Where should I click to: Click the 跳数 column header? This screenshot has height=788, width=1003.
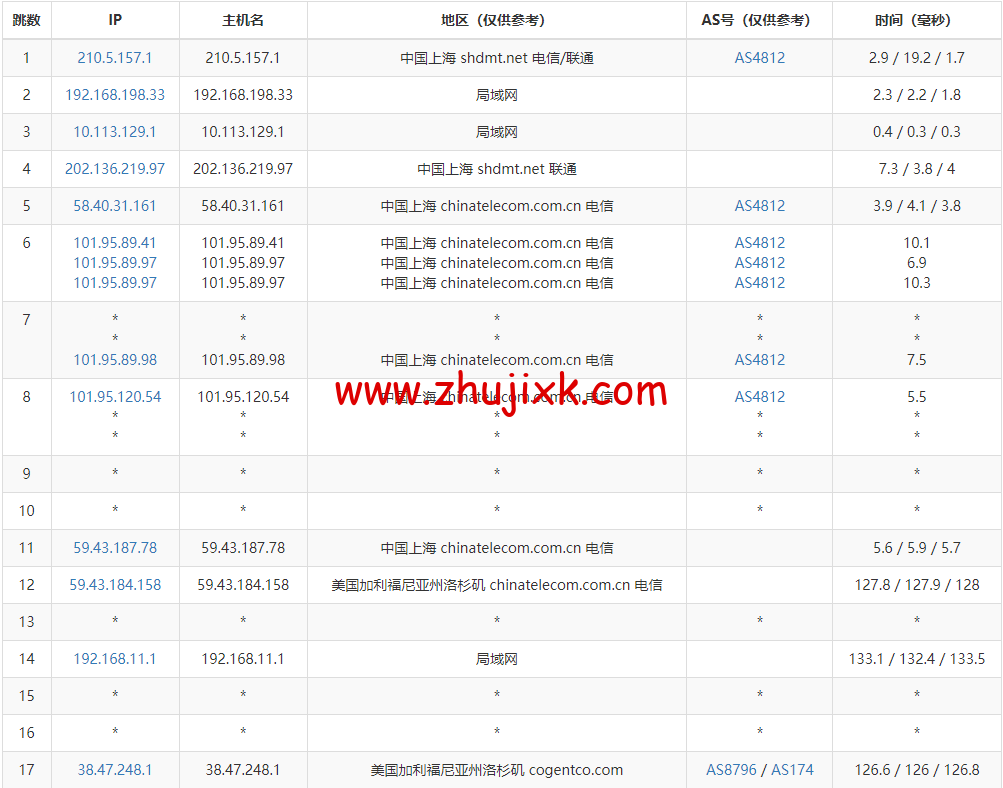tap(27, 20)
